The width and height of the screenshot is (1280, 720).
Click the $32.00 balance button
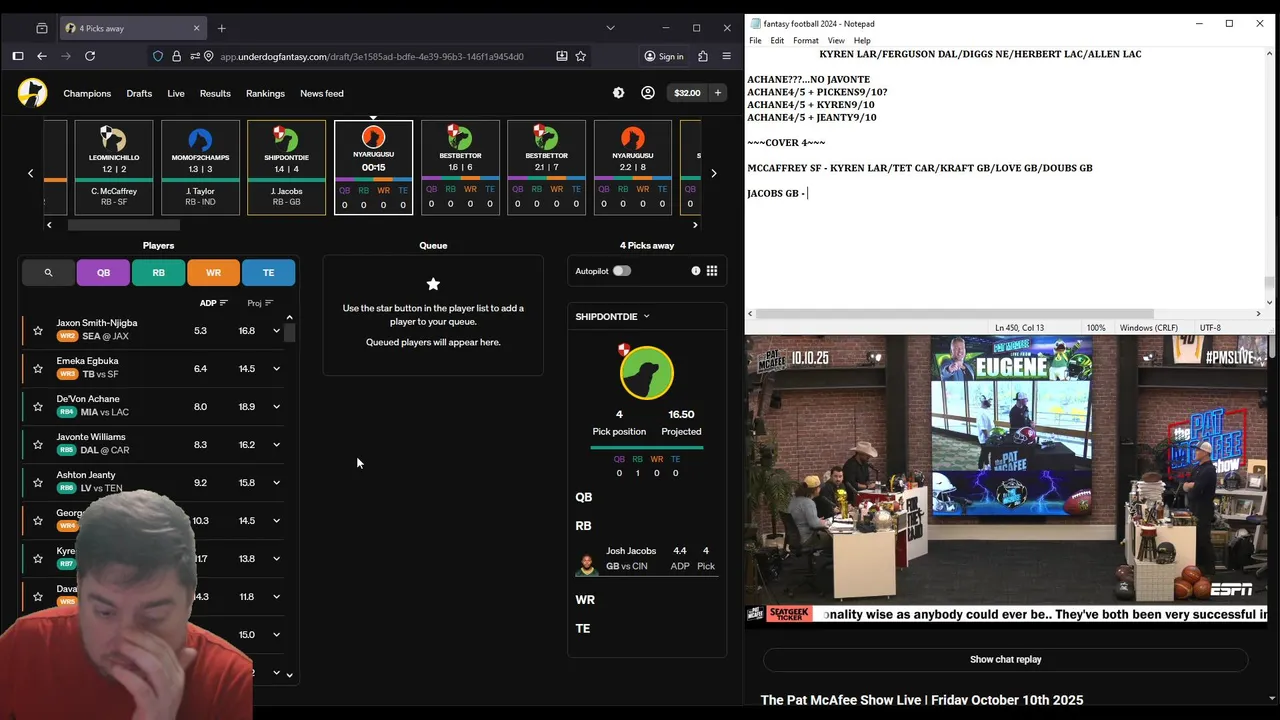[x=687, y=93]
